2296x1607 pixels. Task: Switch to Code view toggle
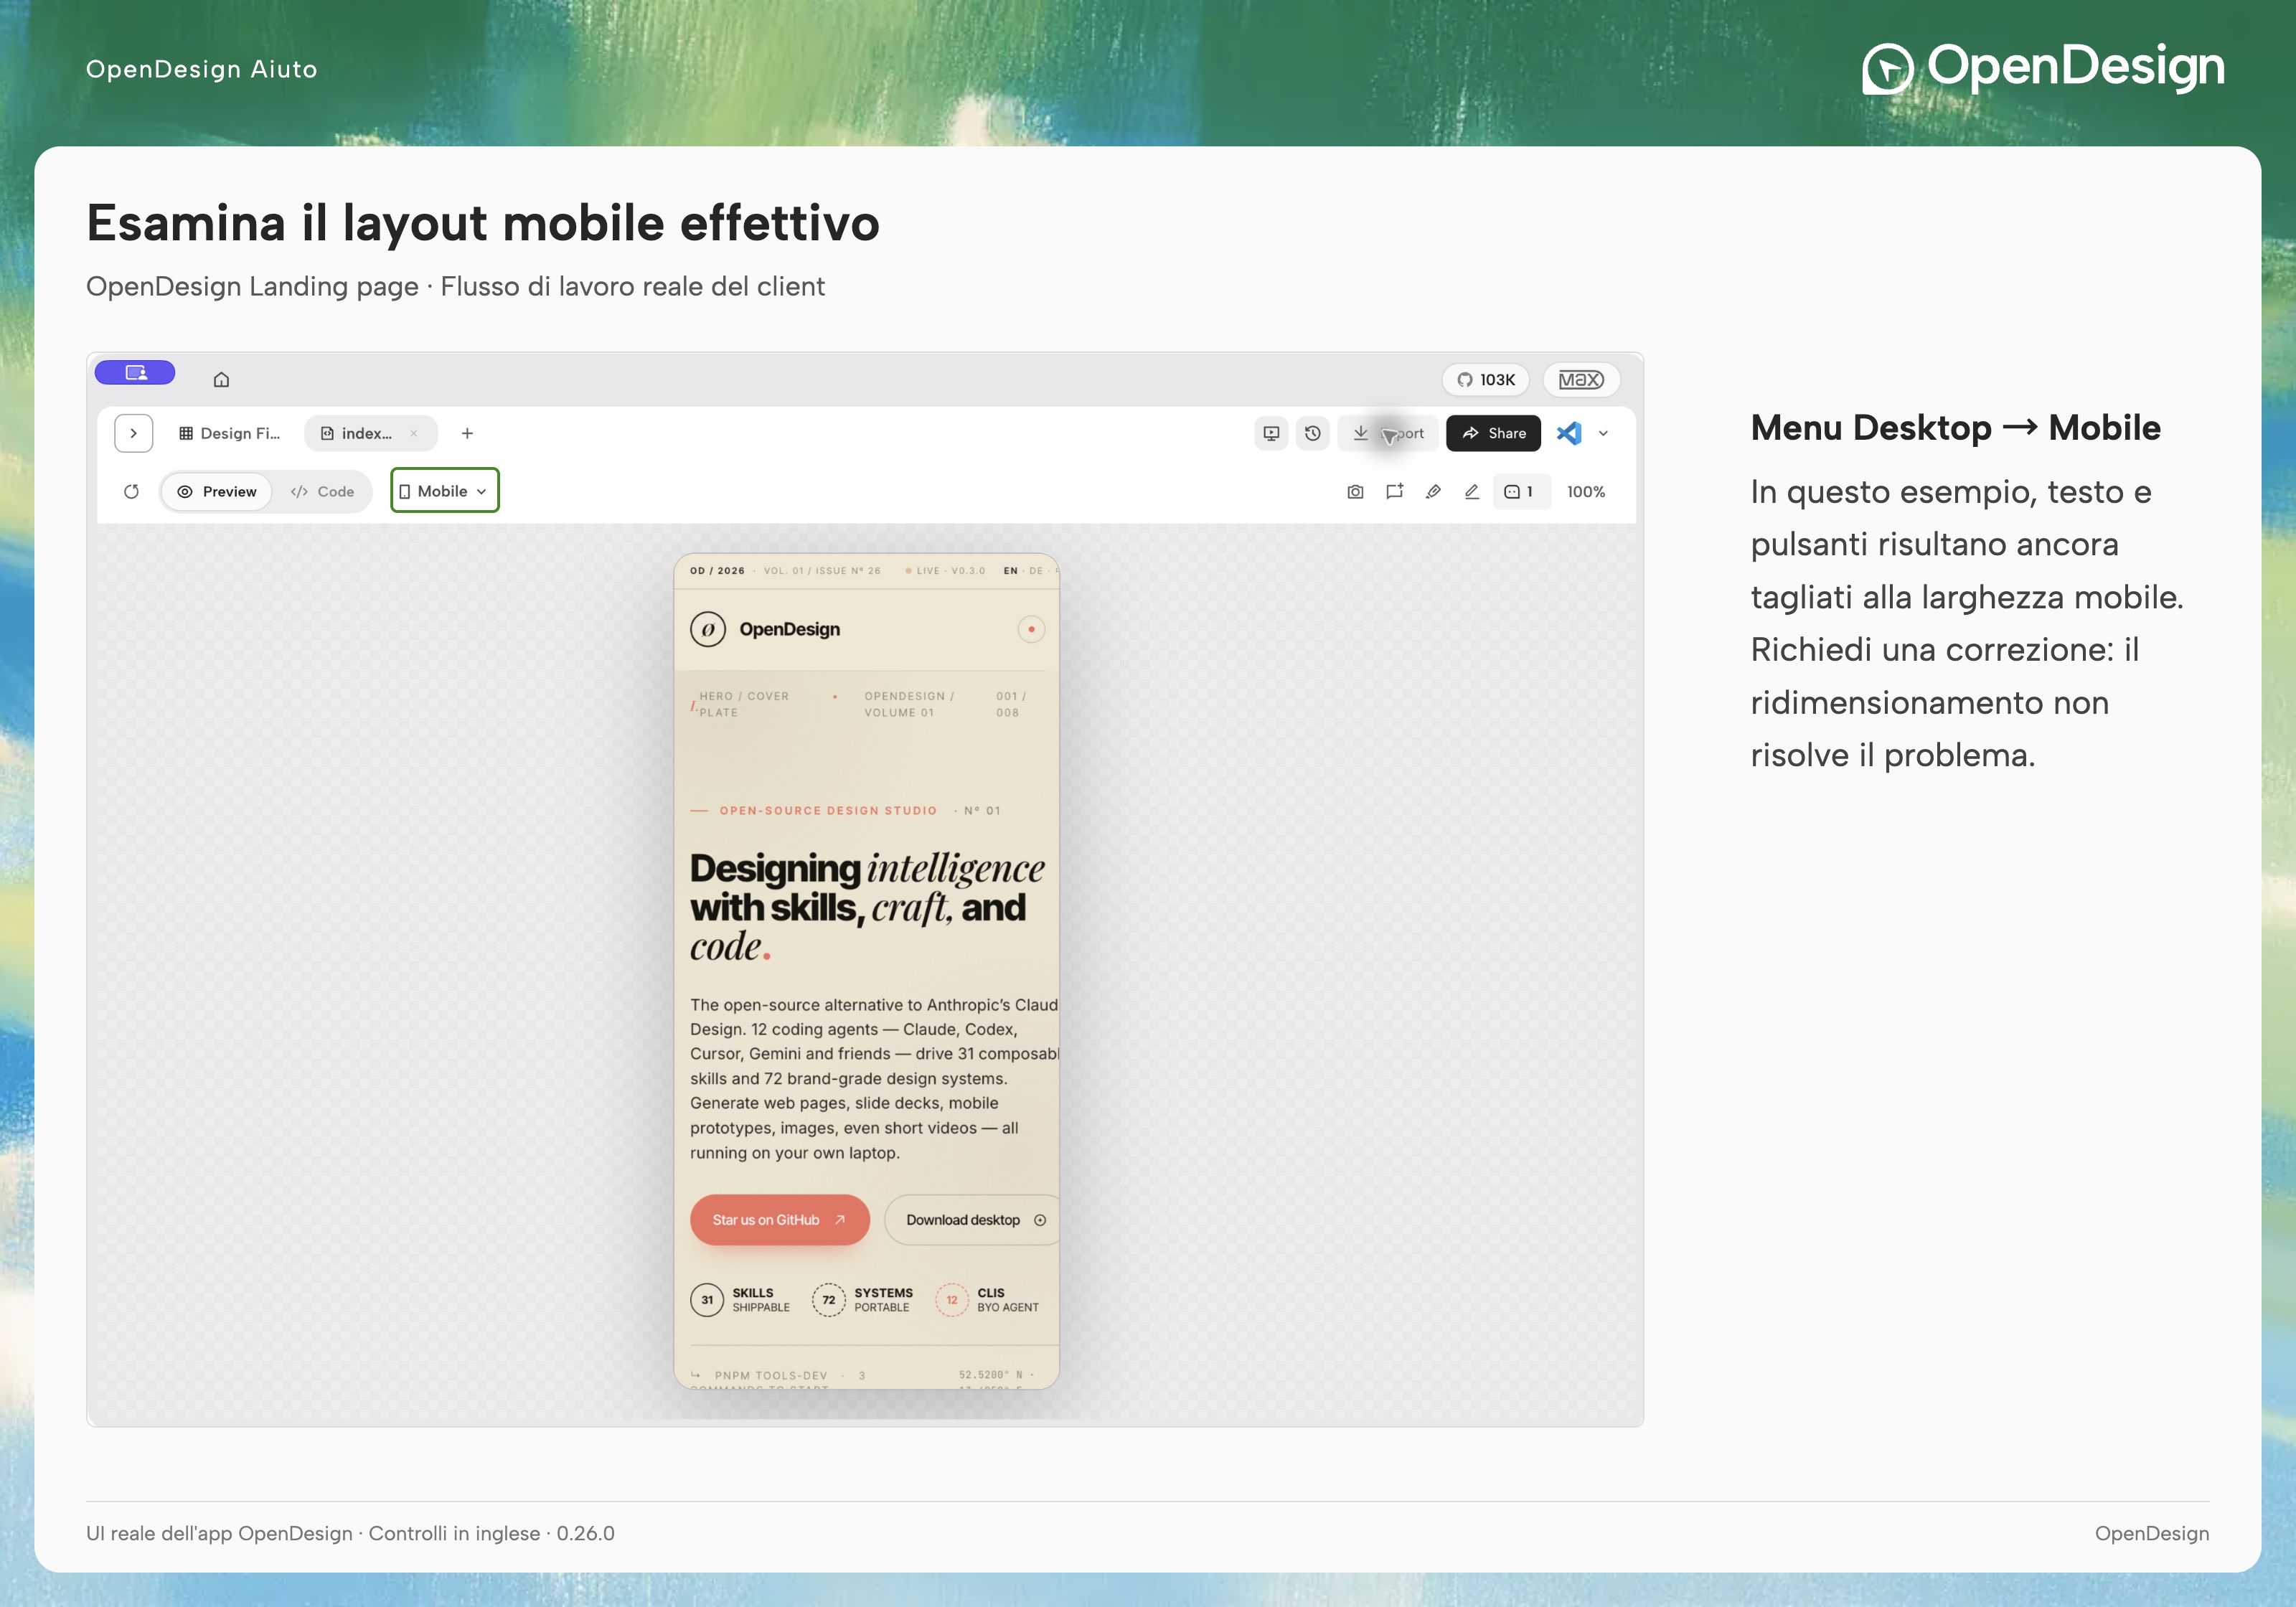coord(322,491)
